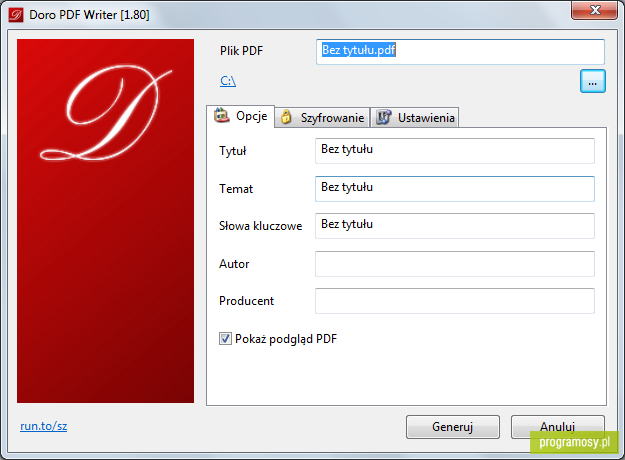The height and width of the screenshot is (460, 625).
Task: Click the empty Producent field
Action: [x=454, y=301]
